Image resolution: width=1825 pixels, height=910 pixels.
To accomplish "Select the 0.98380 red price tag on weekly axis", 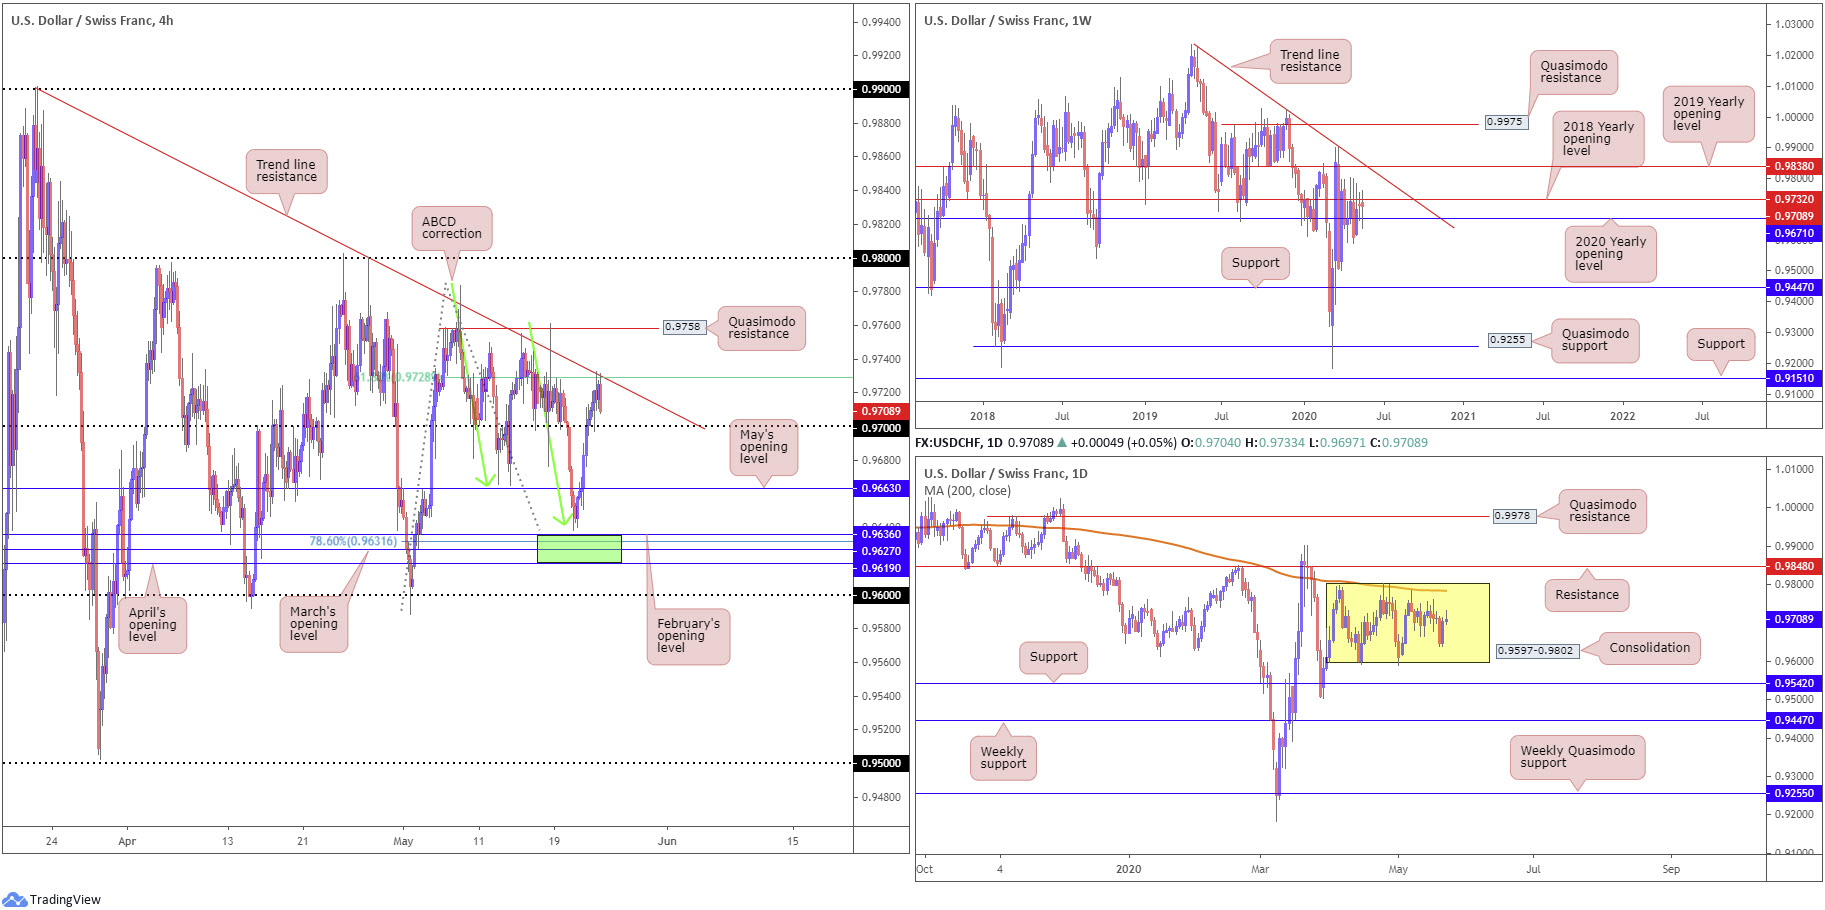I will [x=1794, y=166].
